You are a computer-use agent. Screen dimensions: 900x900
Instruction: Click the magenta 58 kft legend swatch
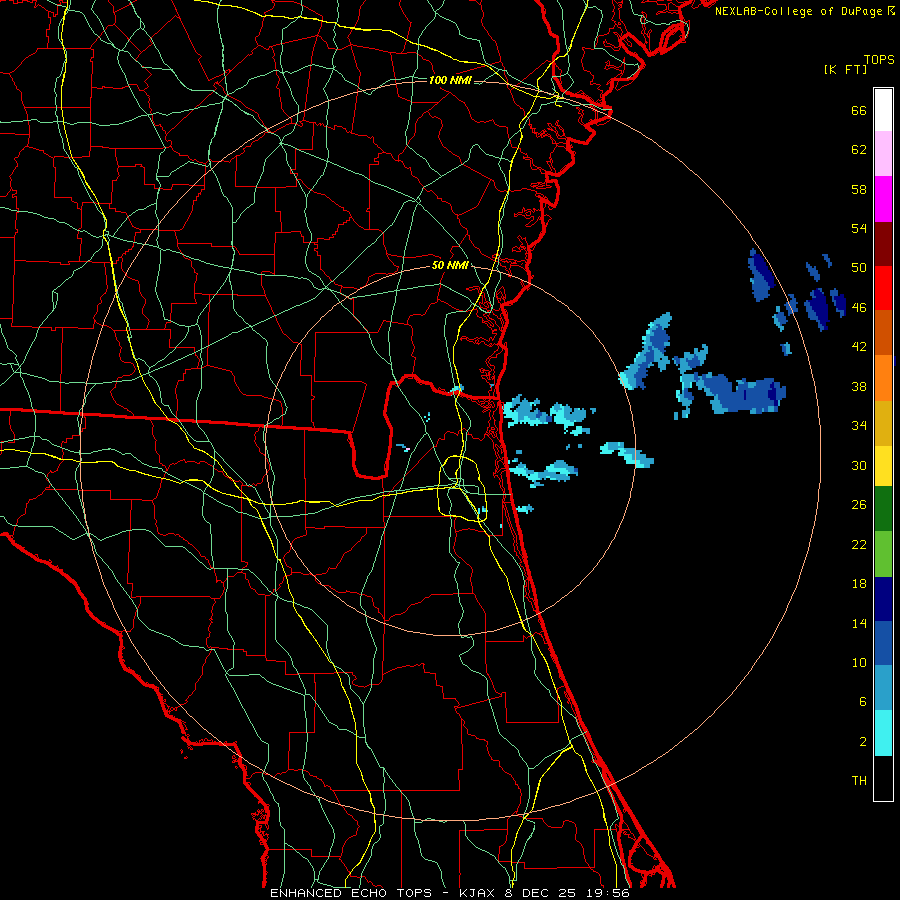pyautogui.click(x=883, y=199)
